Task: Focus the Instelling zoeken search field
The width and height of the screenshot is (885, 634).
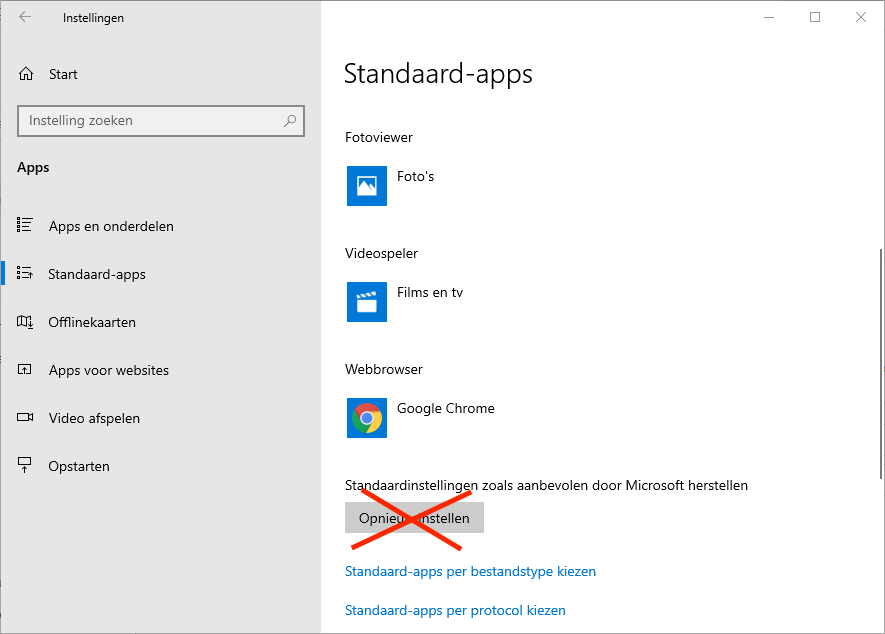Action: pyautogui.click(x=150, y=121)
